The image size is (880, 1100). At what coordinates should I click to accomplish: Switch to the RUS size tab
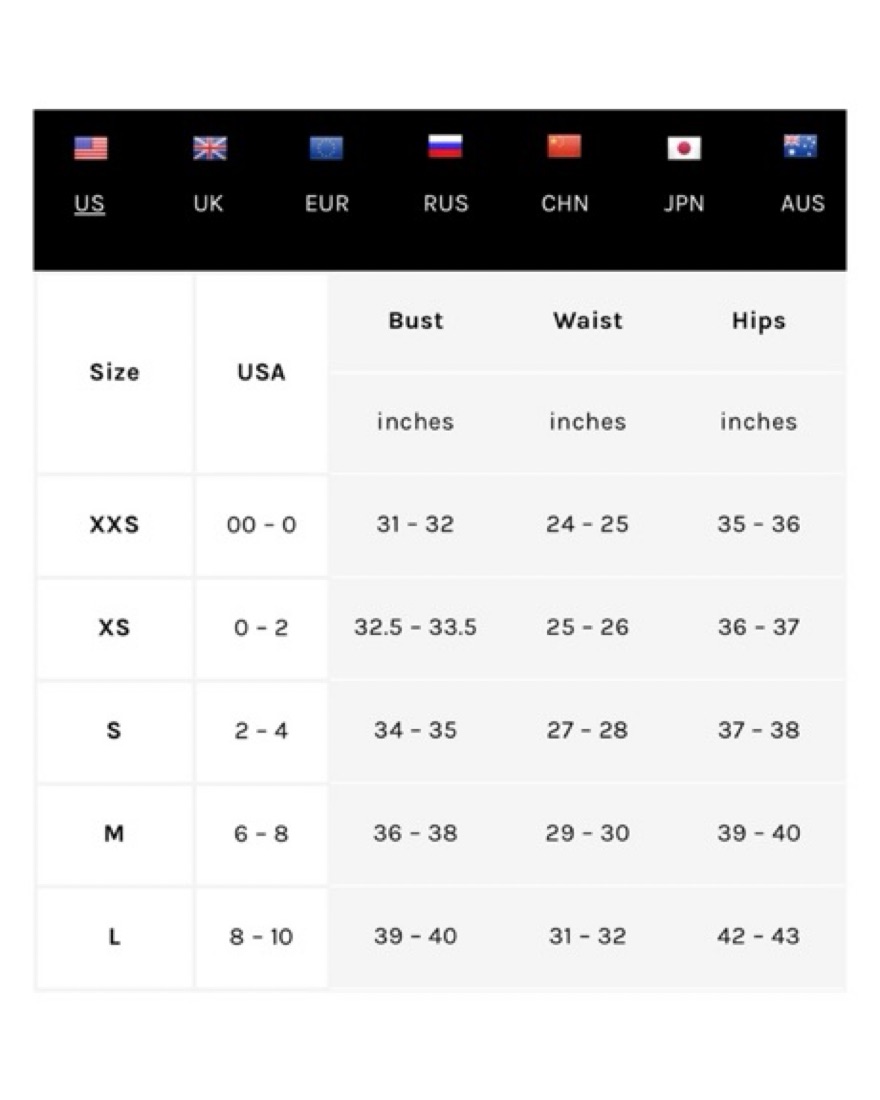click(445, 204)
